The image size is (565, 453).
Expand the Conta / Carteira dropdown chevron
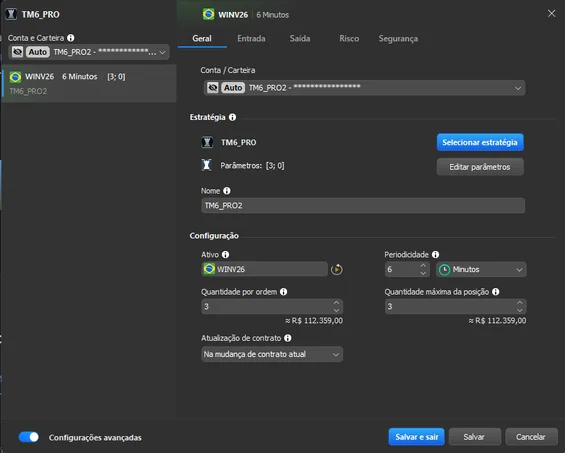point(518,88)
